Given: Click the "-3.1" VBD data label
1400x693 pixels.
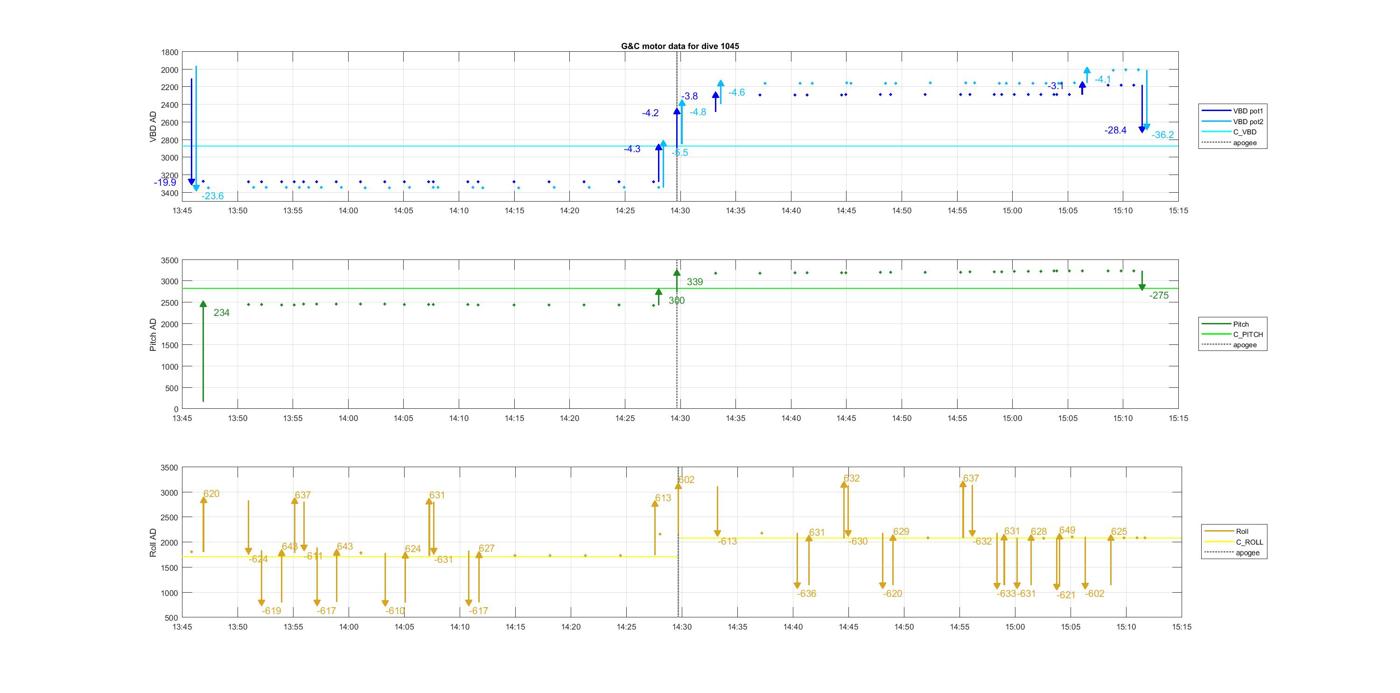Looking at the screenshot, I should [1056, 86].
